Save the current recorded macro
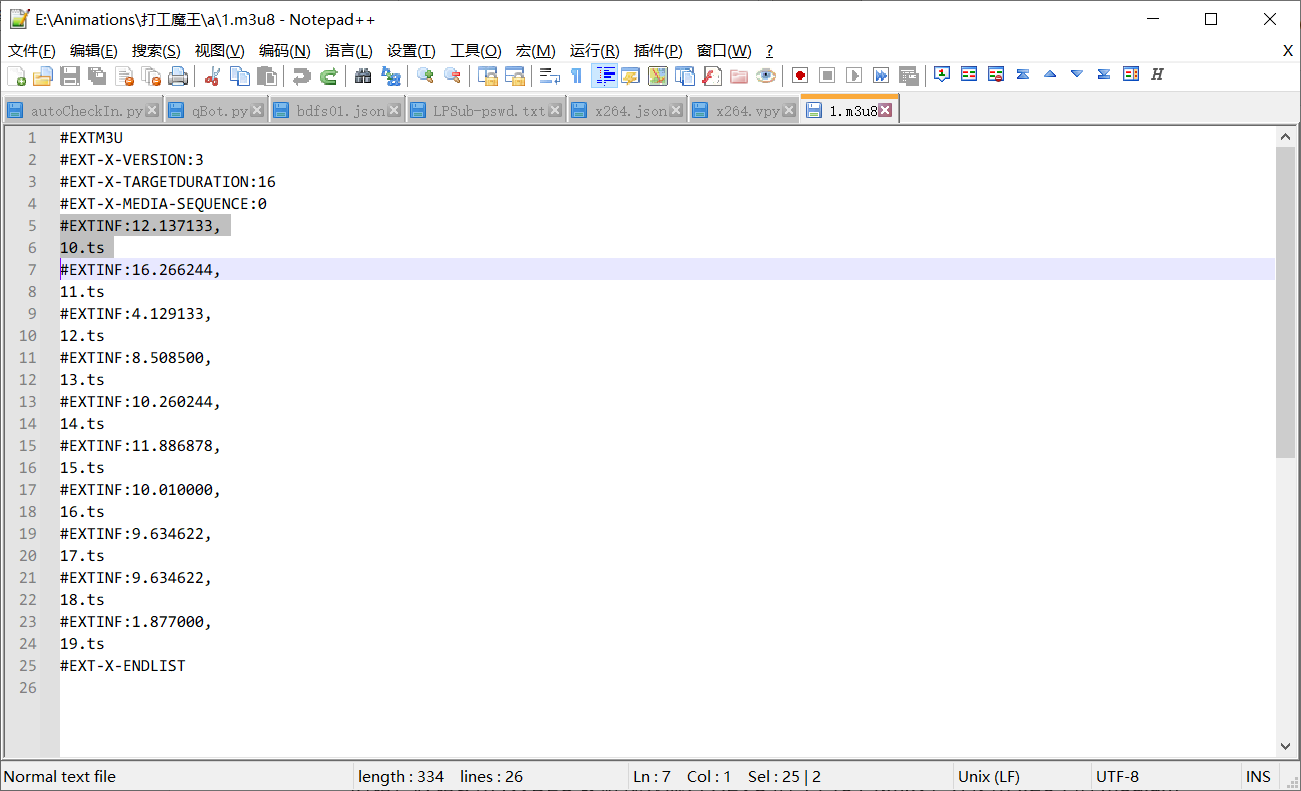This screenshot has width=1301, height=791. click(x=908, y=75)
